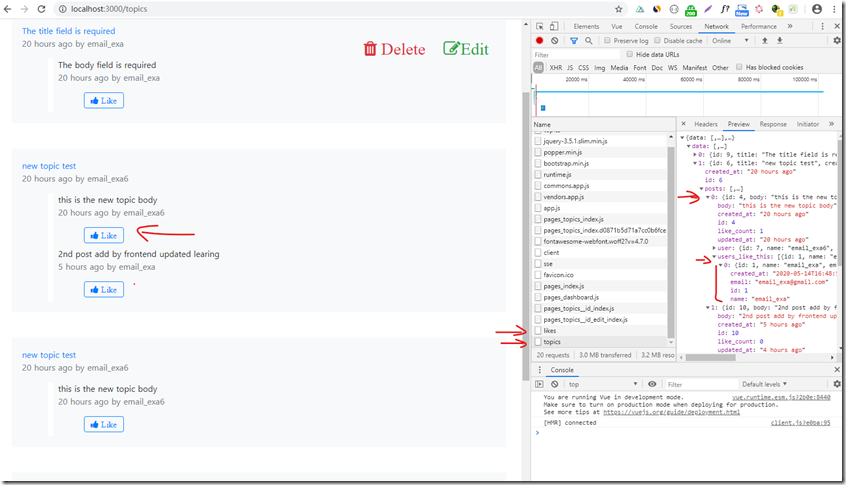Viewport: 846px width, 485px height.
Task: Create live expression eye icon
Action: pos(652,384)
